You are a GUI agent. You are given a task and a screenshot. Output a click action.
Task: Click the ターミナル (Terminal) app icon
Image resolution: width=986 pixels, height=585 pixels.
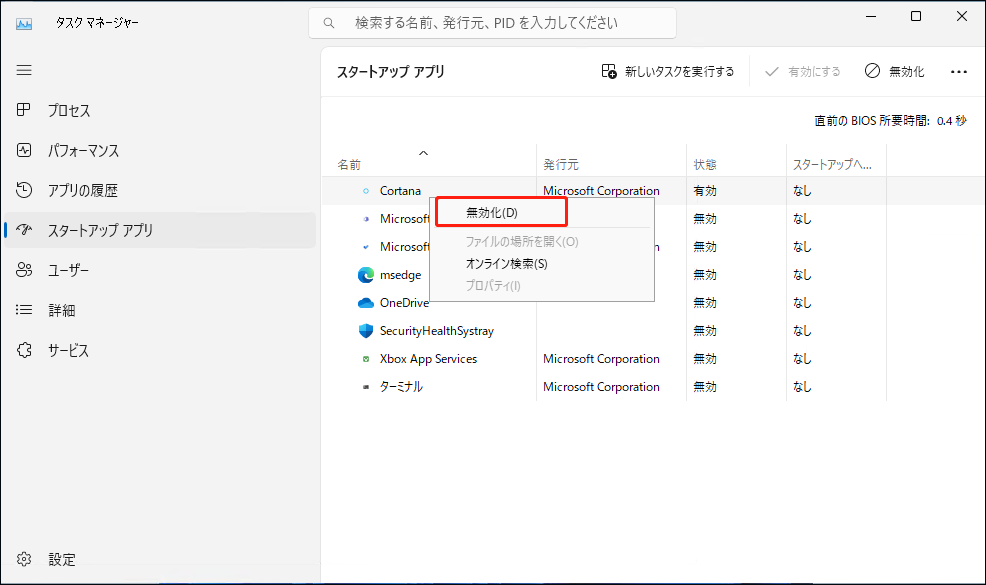click(367, 386)
